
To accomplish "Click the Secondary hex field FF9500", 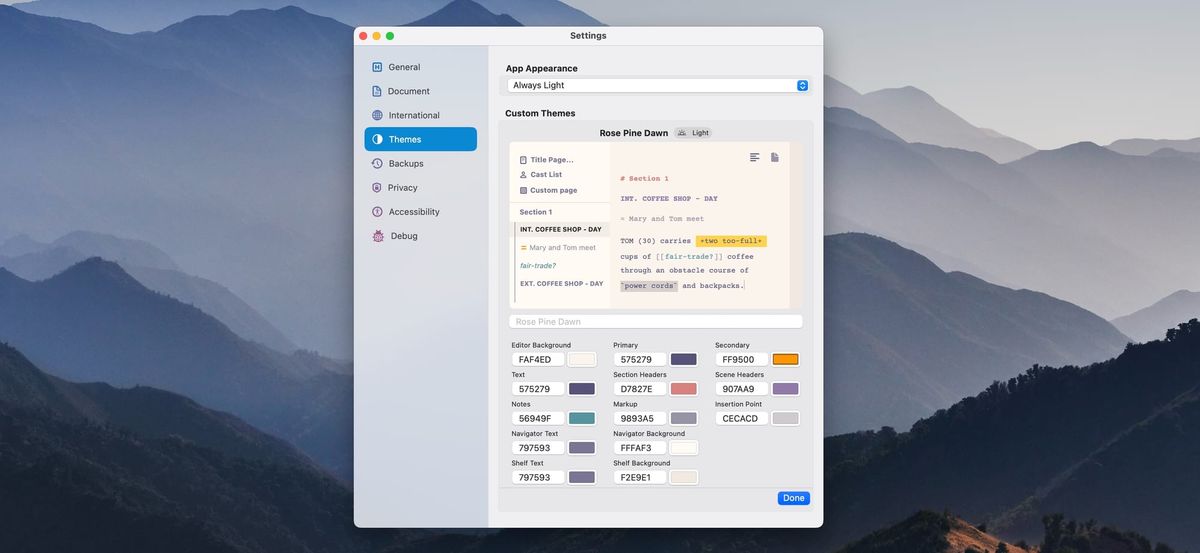I will pyautogui.click(x=742, y=359).
